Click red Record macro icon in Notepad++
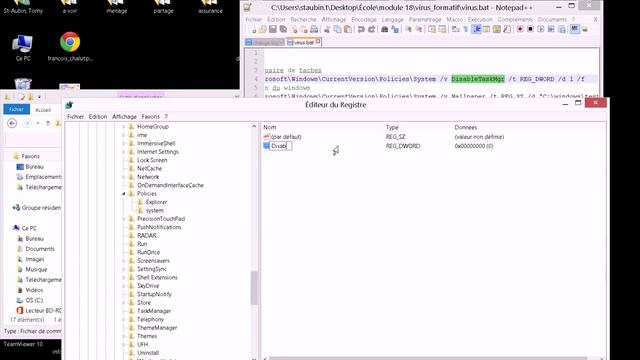This screenshot has height=360, width=640. click(520, 29)
